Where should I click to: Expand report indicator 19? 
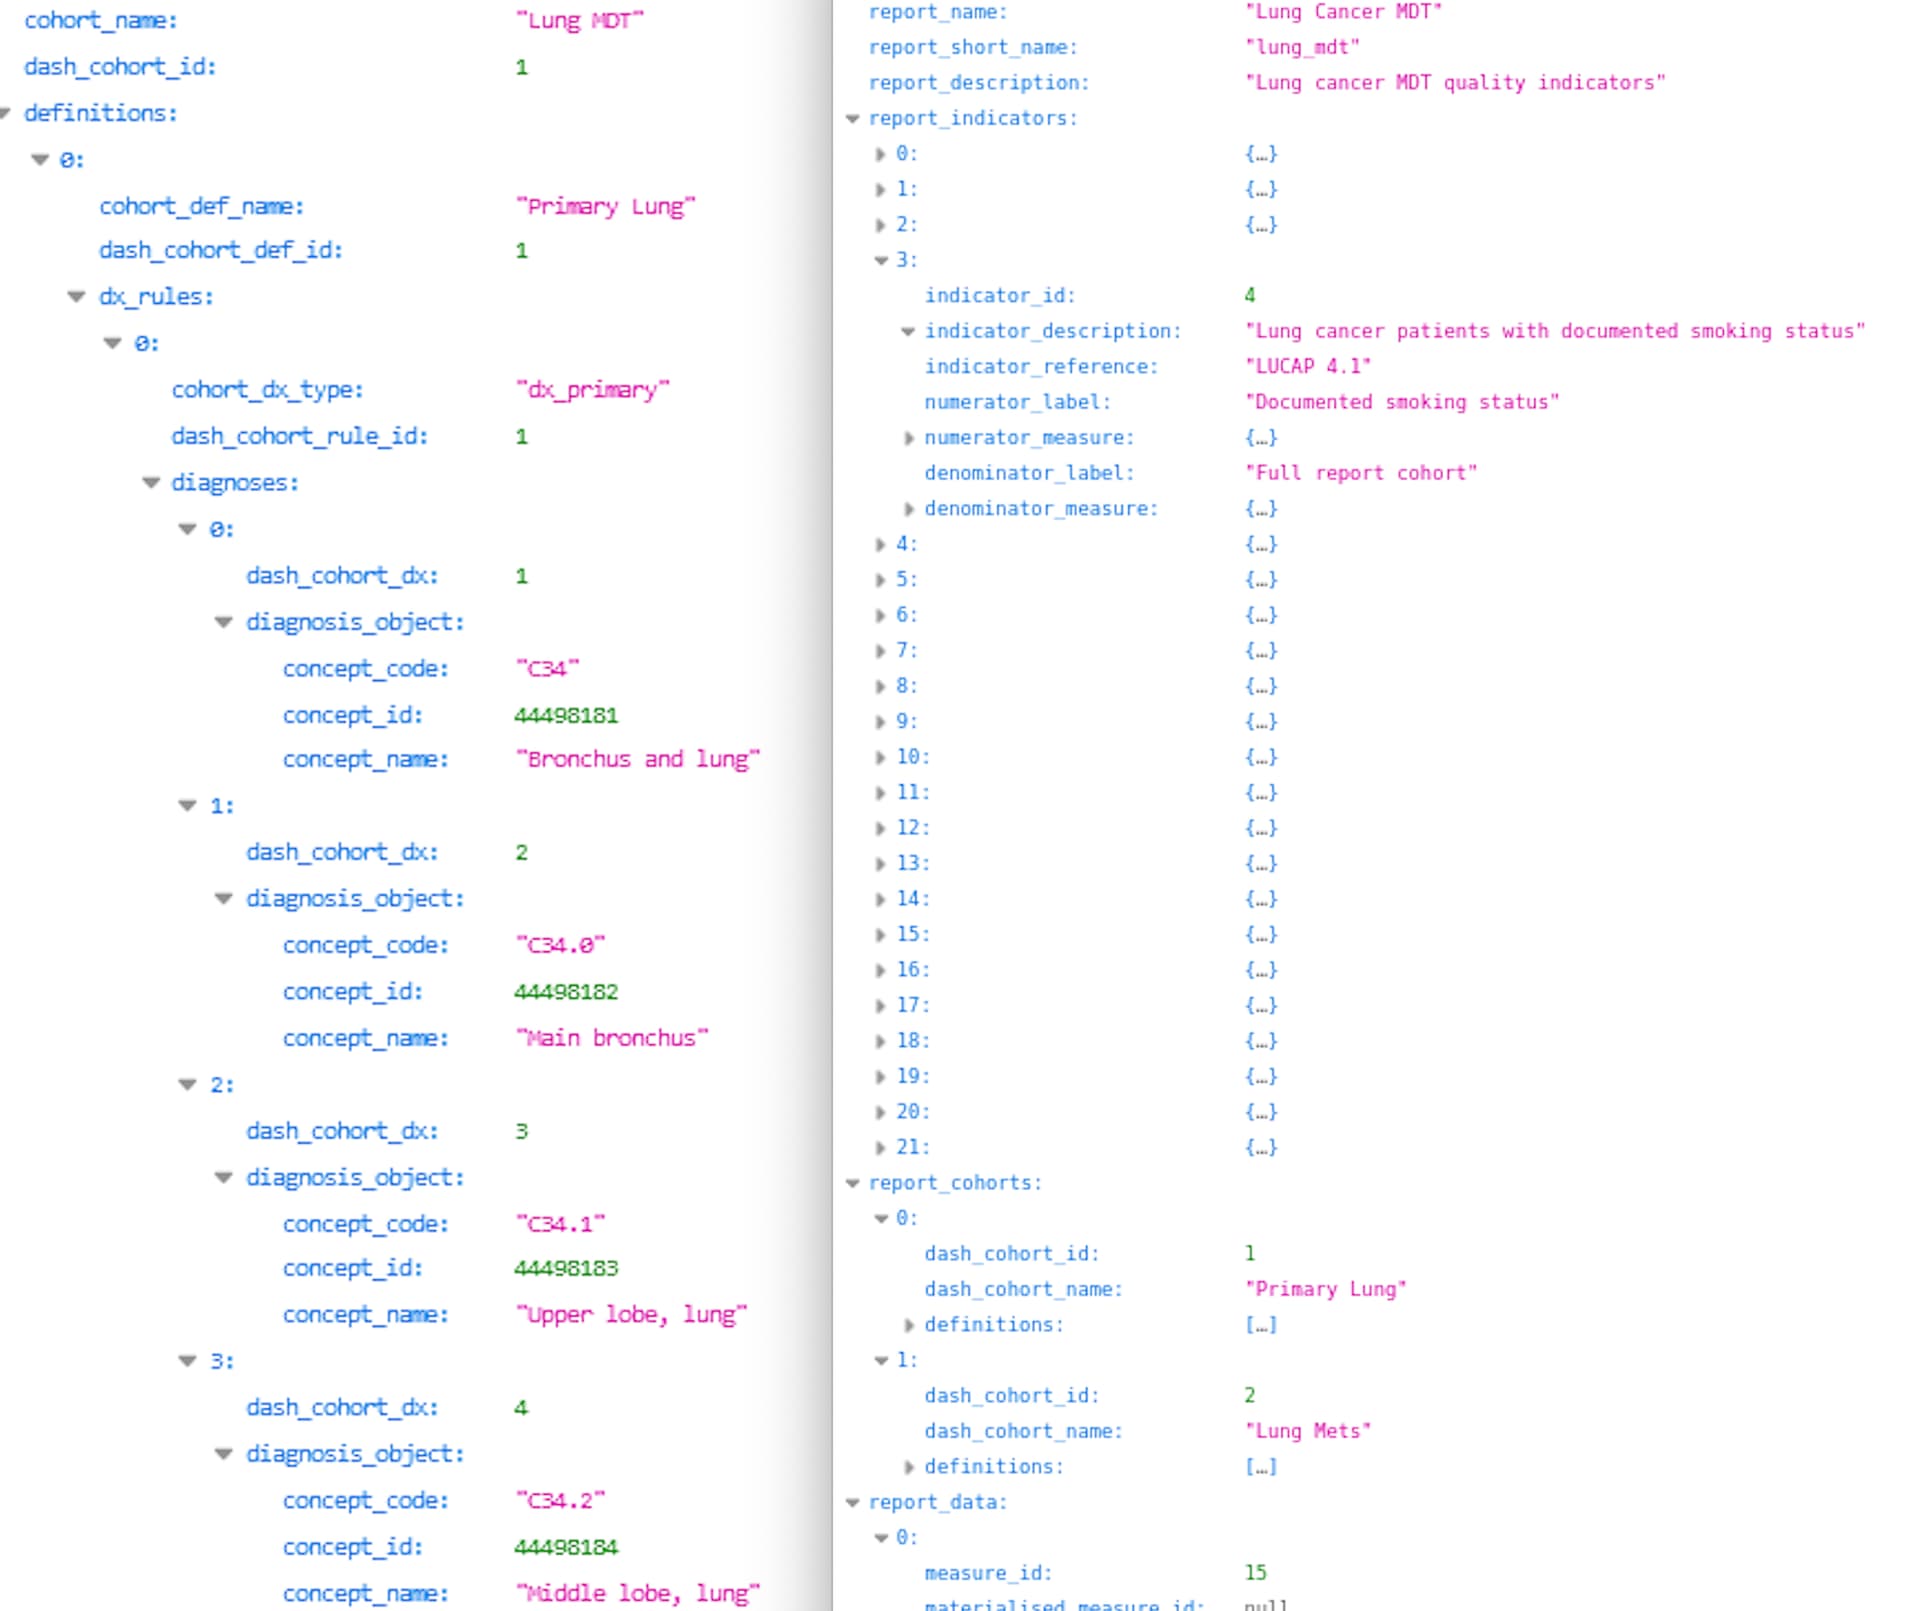(880, 1077)
